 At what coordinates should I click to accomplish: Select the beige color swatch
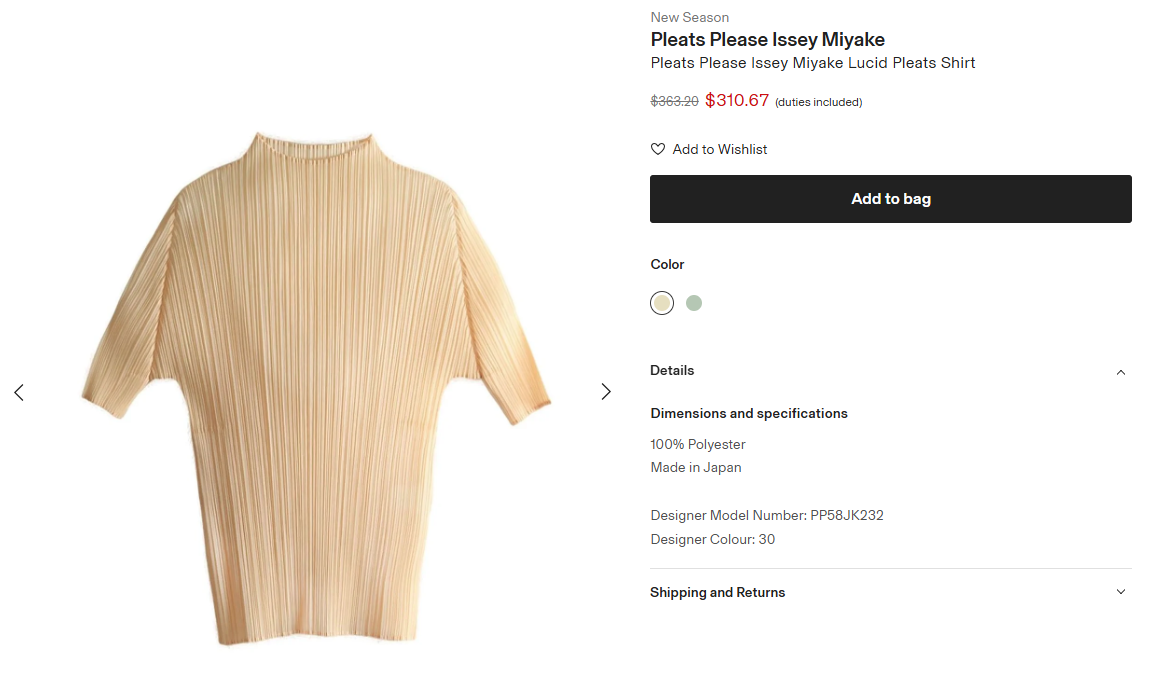[x=662, y=303]
